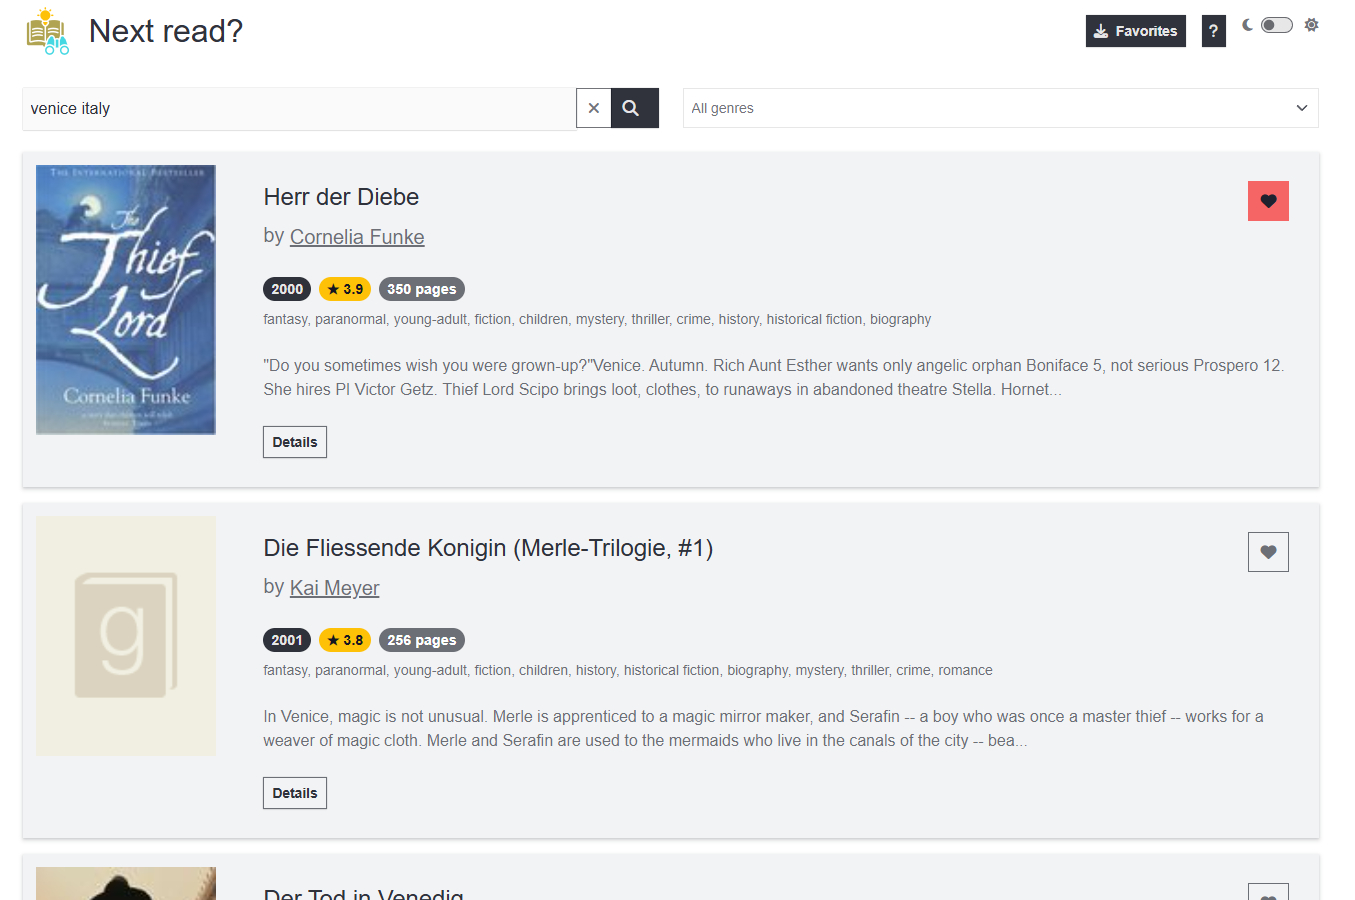Clear the search text with X button

[x=593, y=108]
